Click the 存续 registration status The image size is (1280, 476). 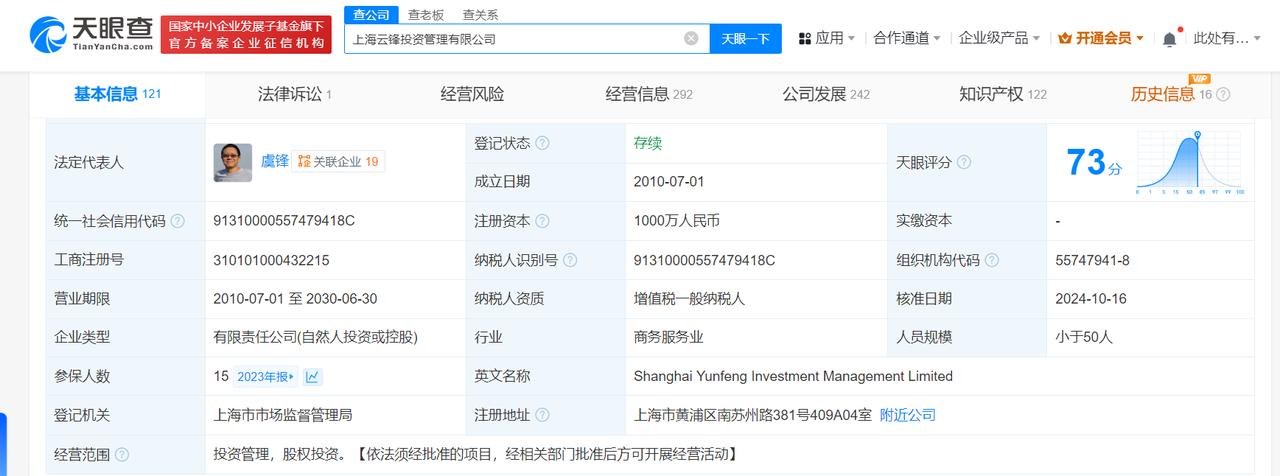648,143
